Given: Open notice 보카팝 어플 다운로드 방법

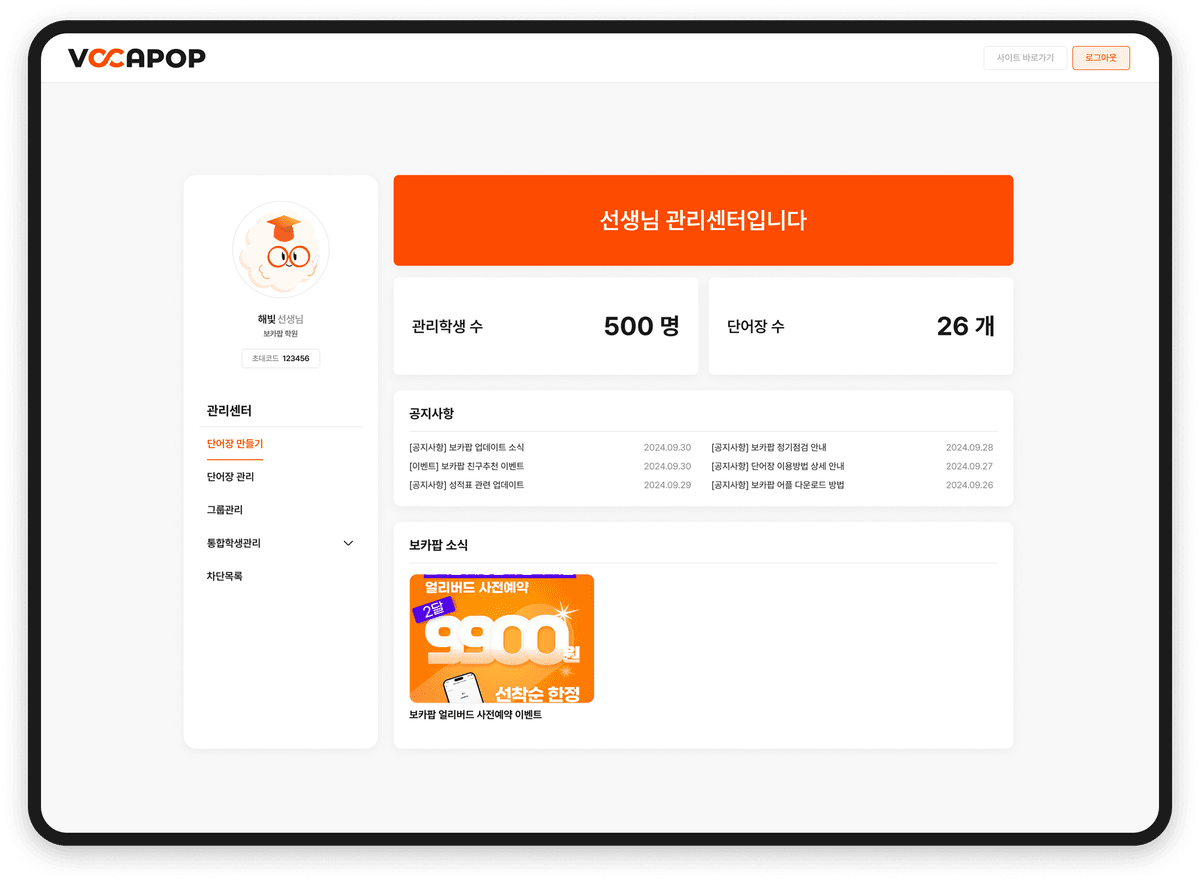Looking at the screenshot, I should tap(778, 485).
